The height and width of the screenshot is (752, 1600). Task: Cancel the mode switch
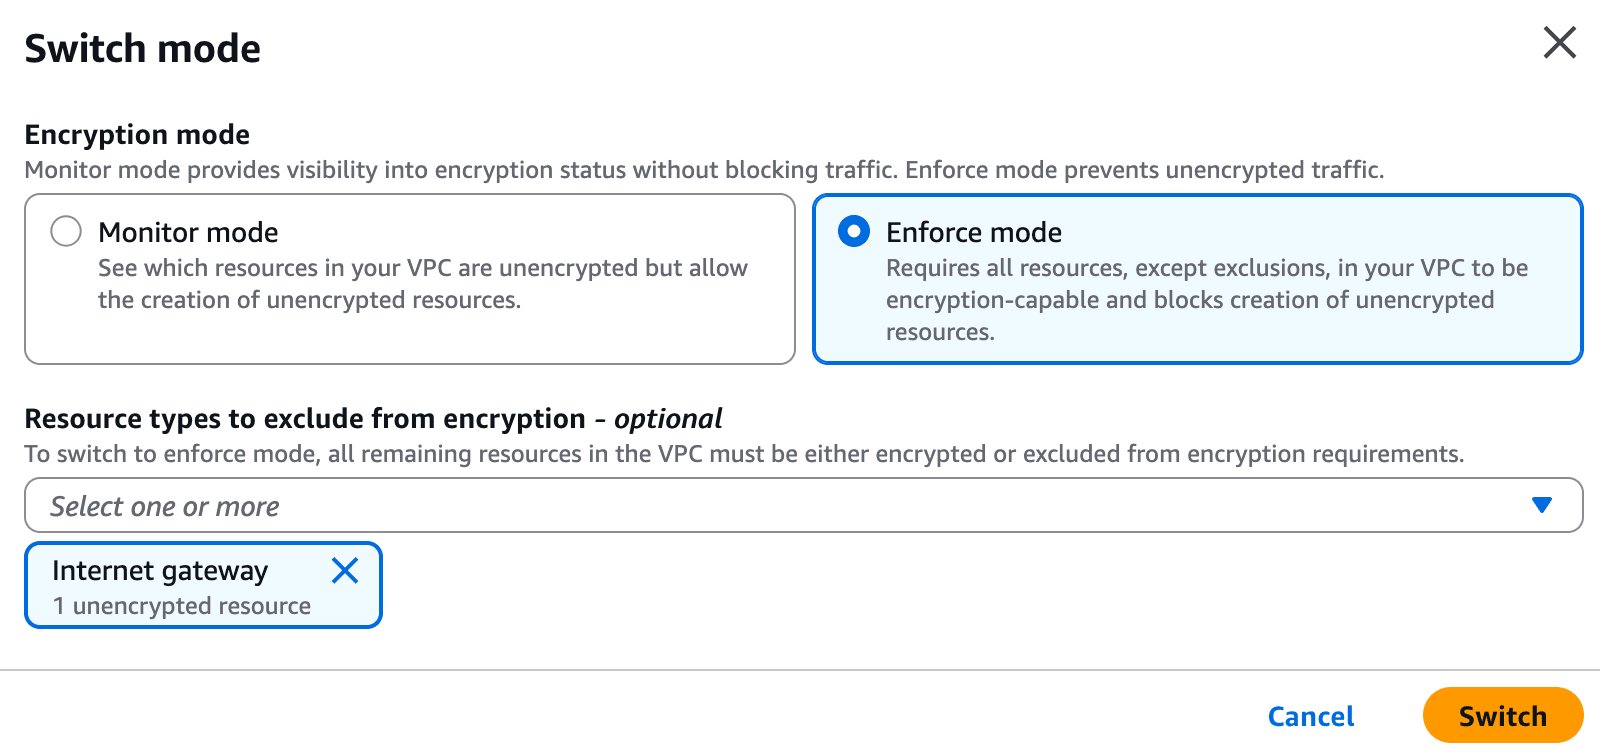tap(1311, 715)
